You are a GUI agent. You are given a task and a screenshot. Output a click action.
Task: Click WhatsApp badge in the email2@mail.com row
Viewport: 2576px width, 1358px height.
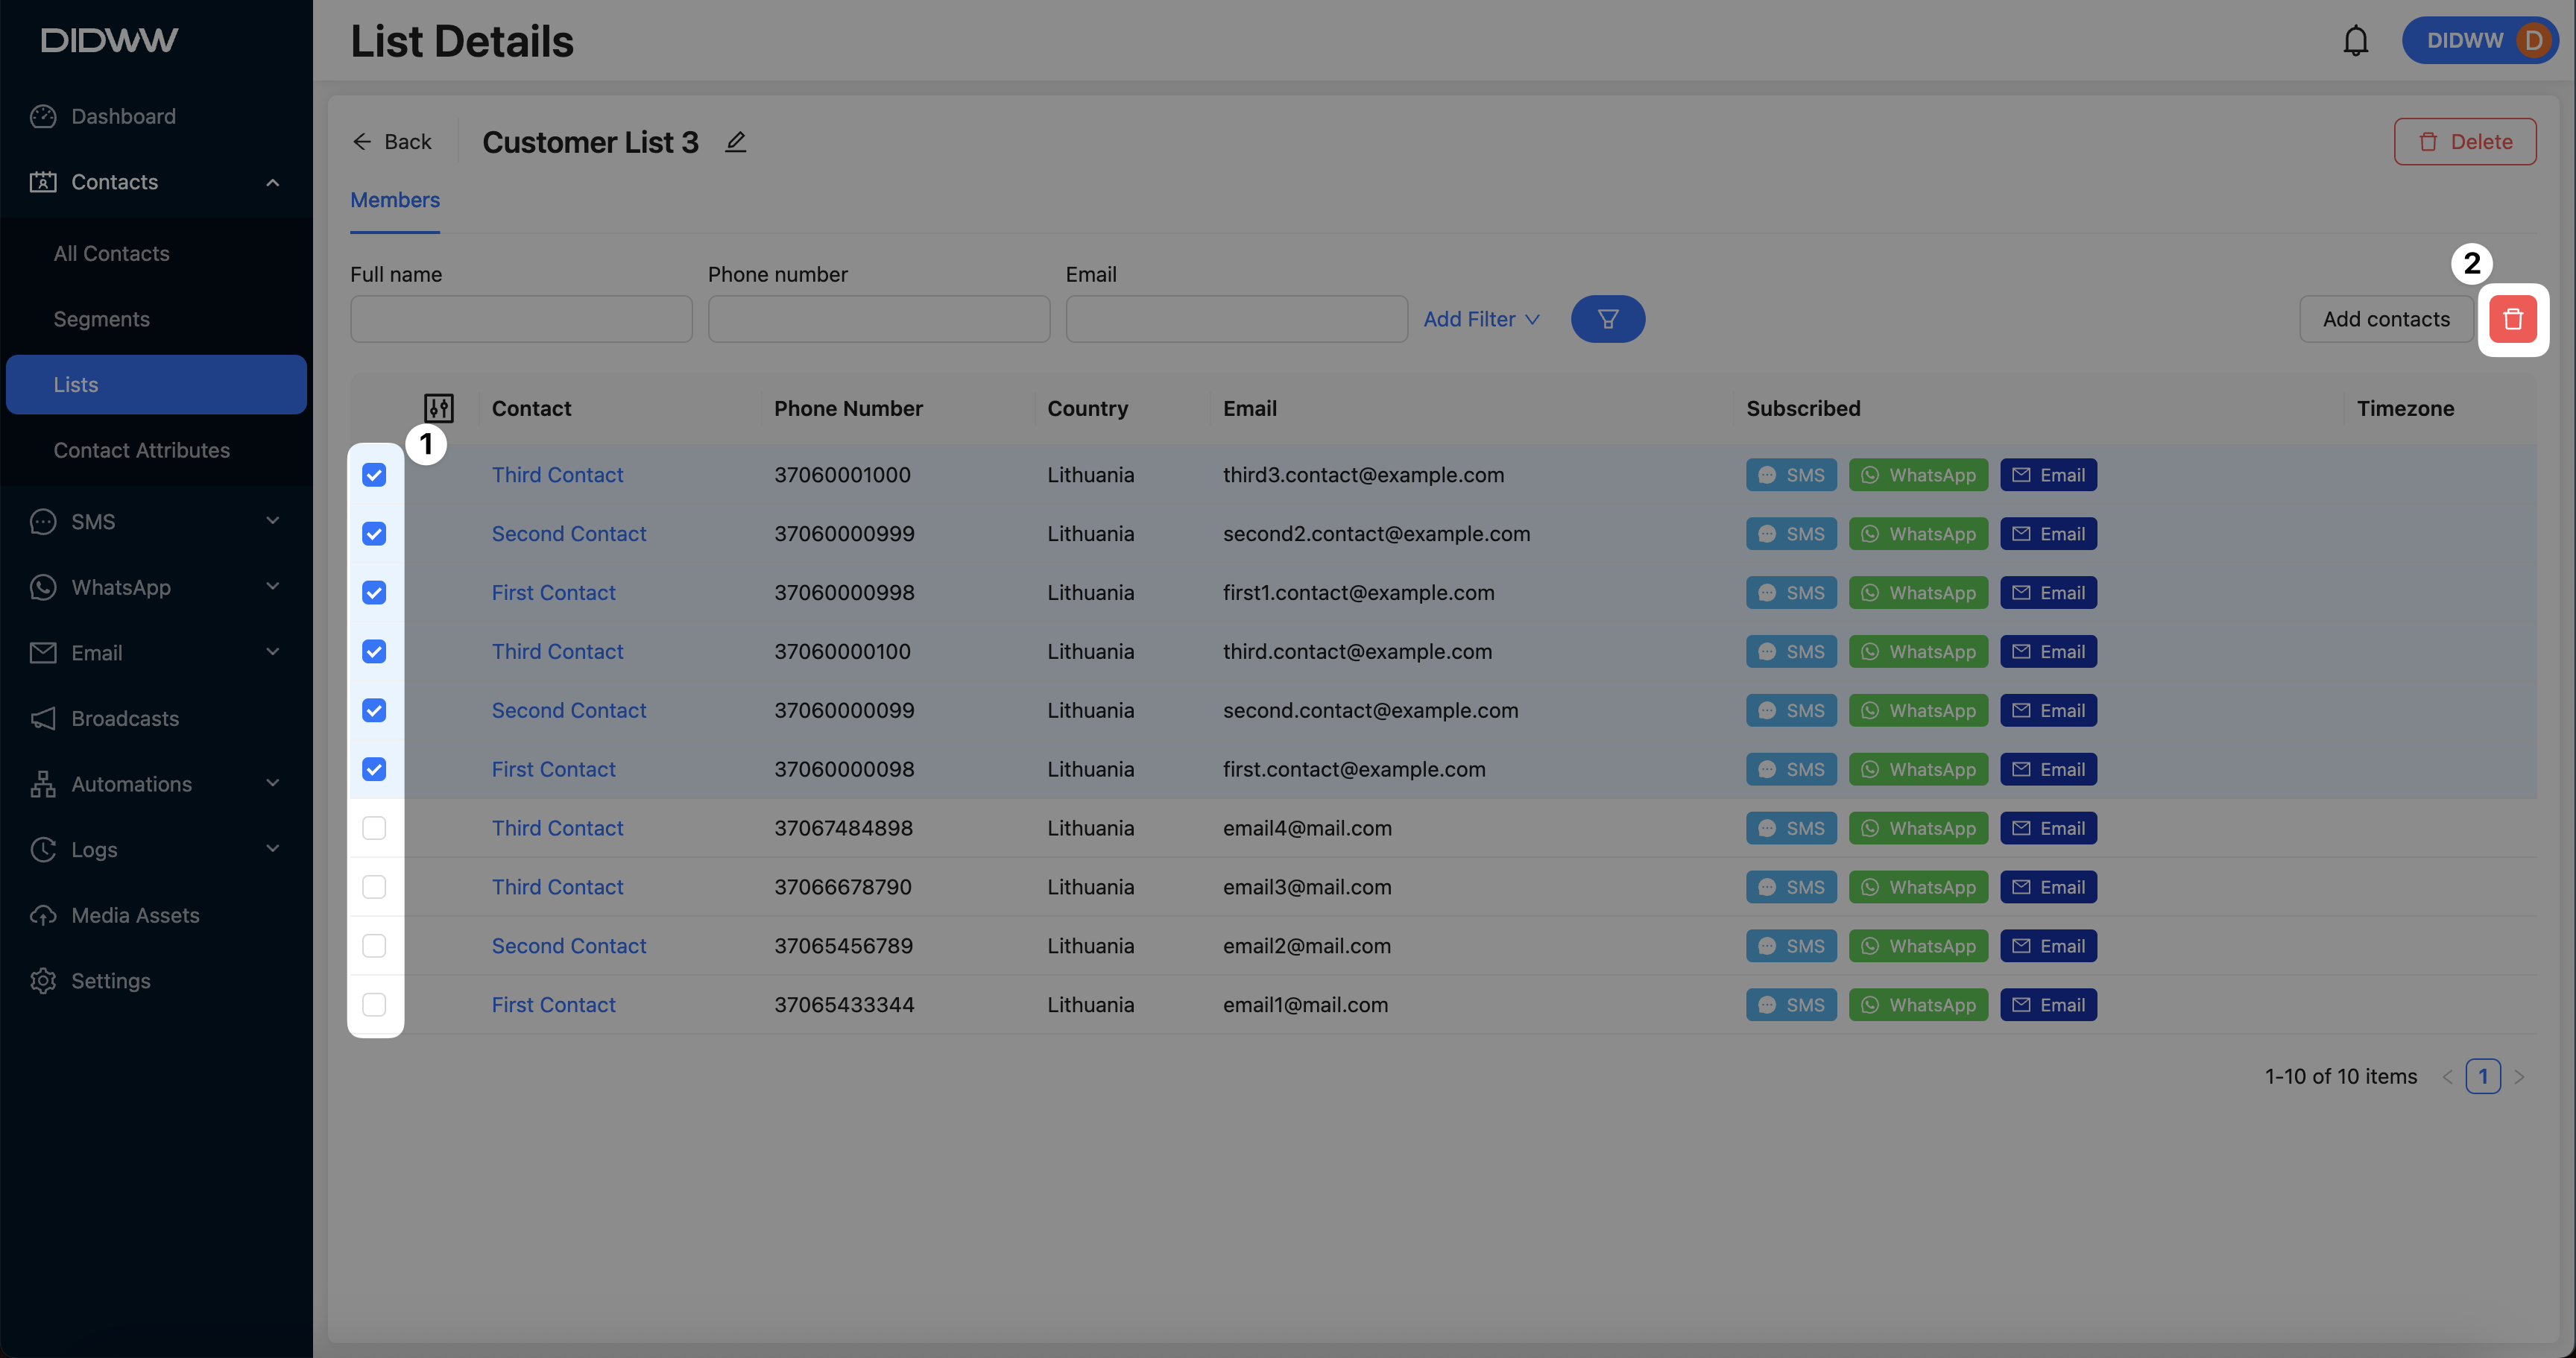tap(1918, 946)
